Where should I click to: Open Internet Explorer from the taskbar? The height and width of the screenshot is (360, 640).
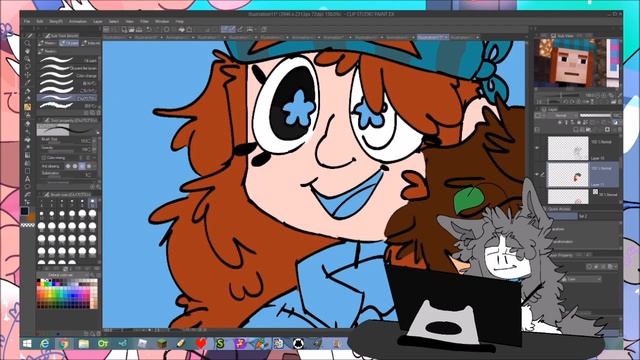tap(44, 344)
